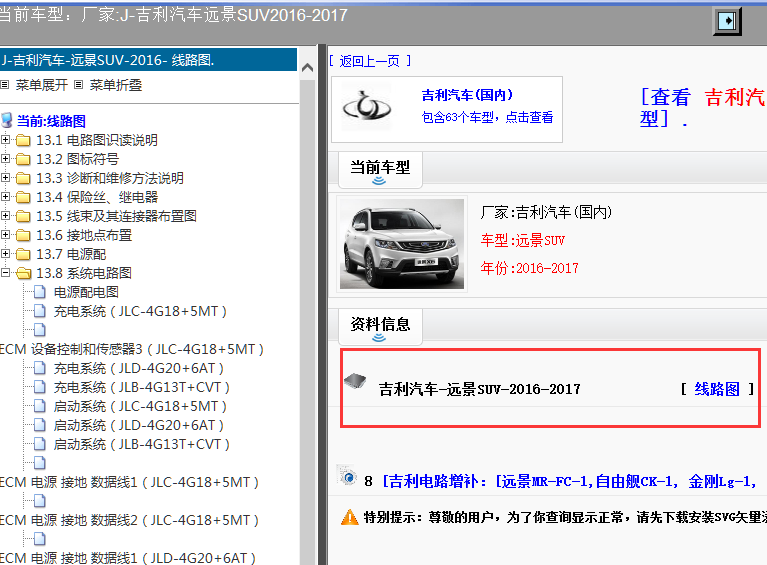Click the gray device icon beside 吉利汽车-远景SUV-2016-2017
This screenshot has width=767, height=565.
pyautogui.click(x=355, y=381)
